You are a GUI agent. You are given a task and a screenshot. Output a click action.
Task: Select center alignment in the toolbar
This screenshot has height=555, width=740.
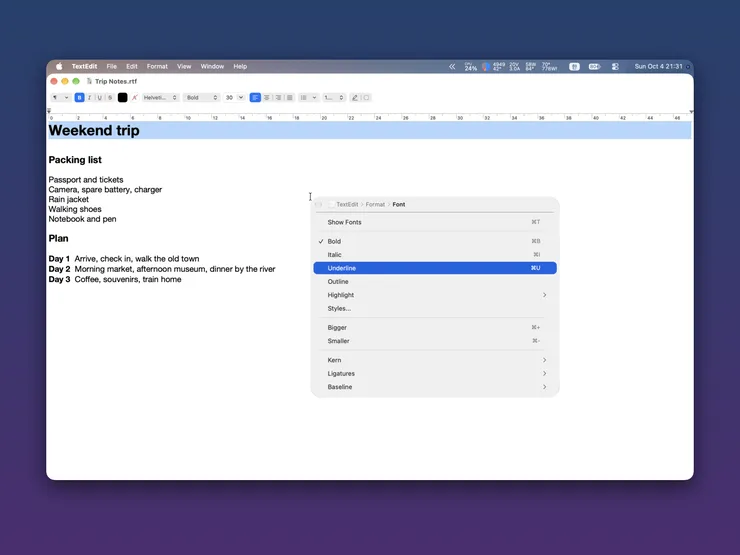tap(267, 98)
